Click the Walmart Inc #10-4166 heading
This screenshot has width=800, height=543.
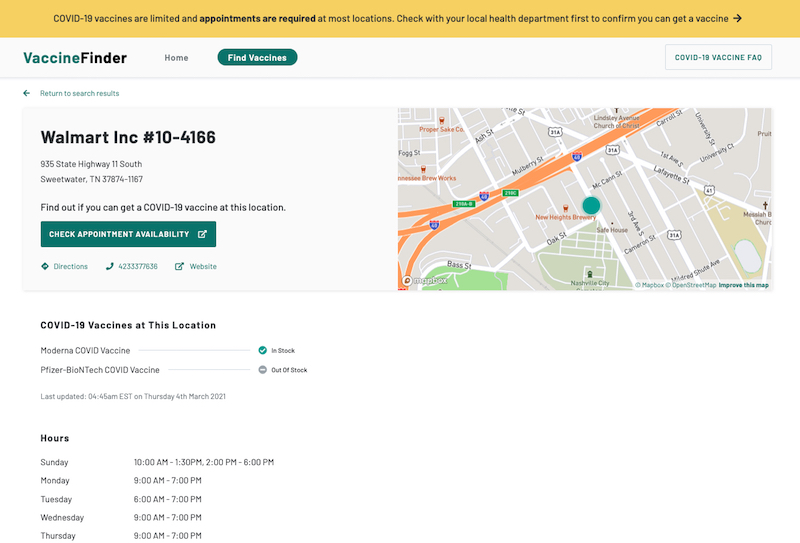pyautogui.click(x=128, y=137)
